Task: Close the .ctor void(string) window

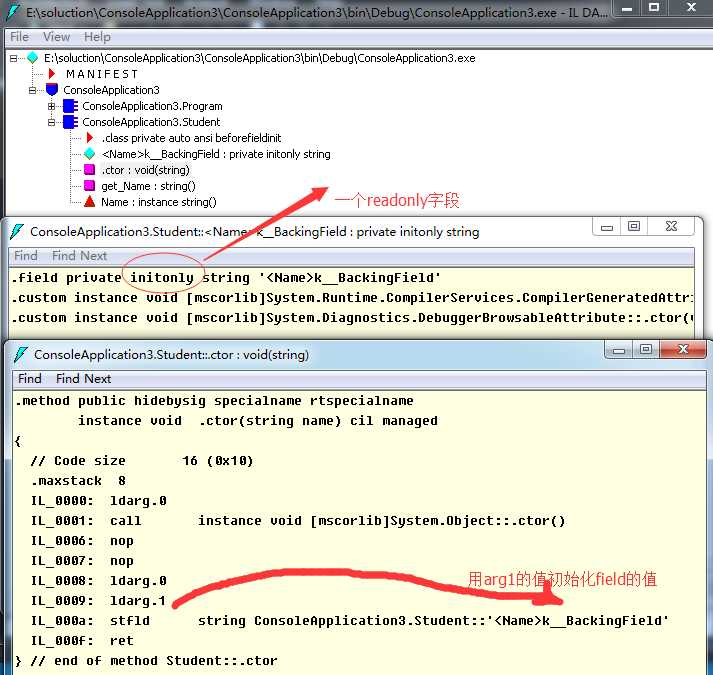Action: [683, 349]
